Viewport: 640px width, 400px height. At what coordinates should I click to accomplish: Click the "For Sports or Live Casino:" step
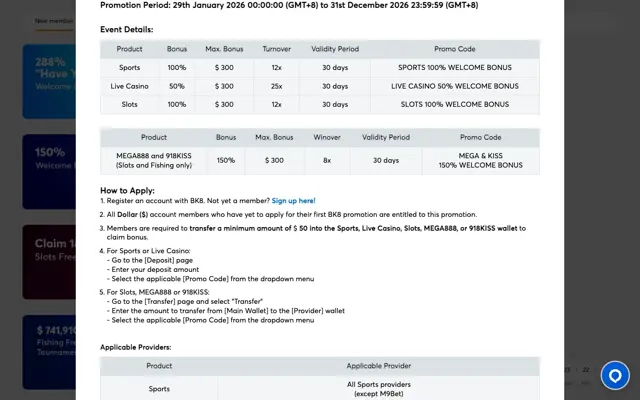tap(148, 251)
